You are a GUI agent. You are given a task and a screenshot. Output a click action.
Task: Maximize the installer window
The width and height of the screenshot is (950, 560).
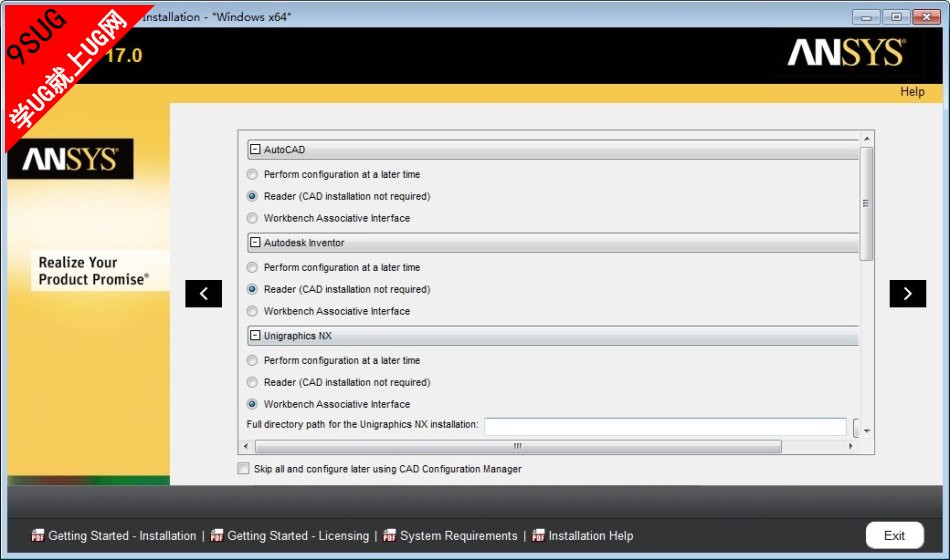[x=896, y=17]
